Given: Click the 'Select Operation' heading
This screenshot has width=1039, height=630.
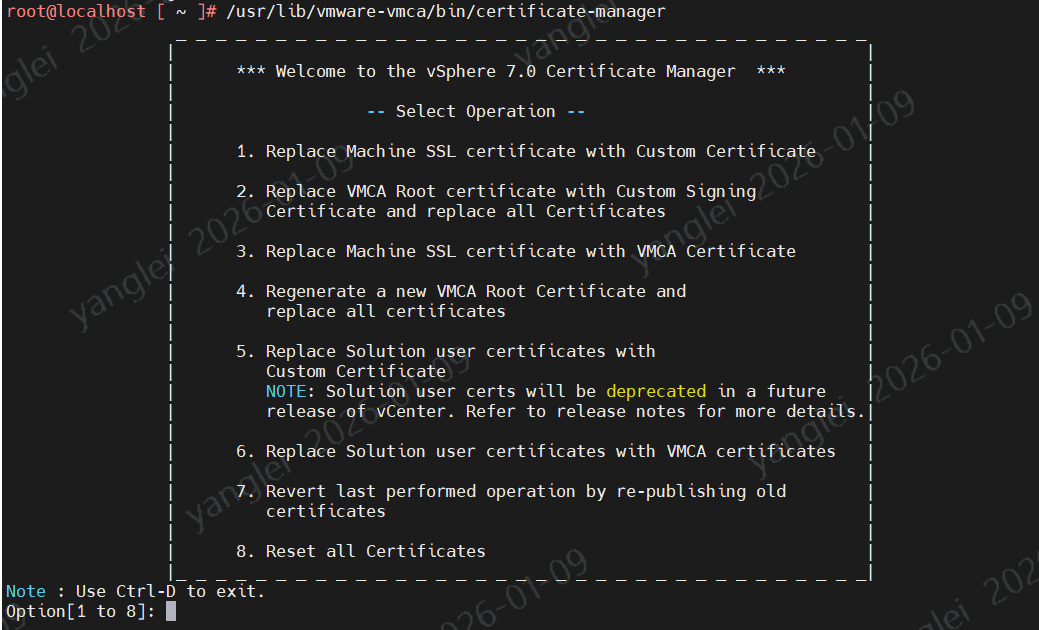Looking at the screenshot, I should click(x=475, y=111).
